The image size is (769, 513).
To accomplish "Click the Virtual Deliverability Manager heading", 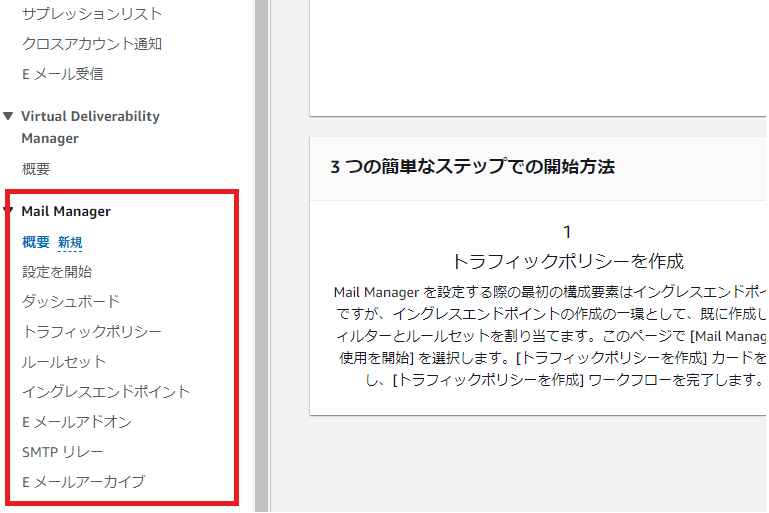I will pos(90,127).
